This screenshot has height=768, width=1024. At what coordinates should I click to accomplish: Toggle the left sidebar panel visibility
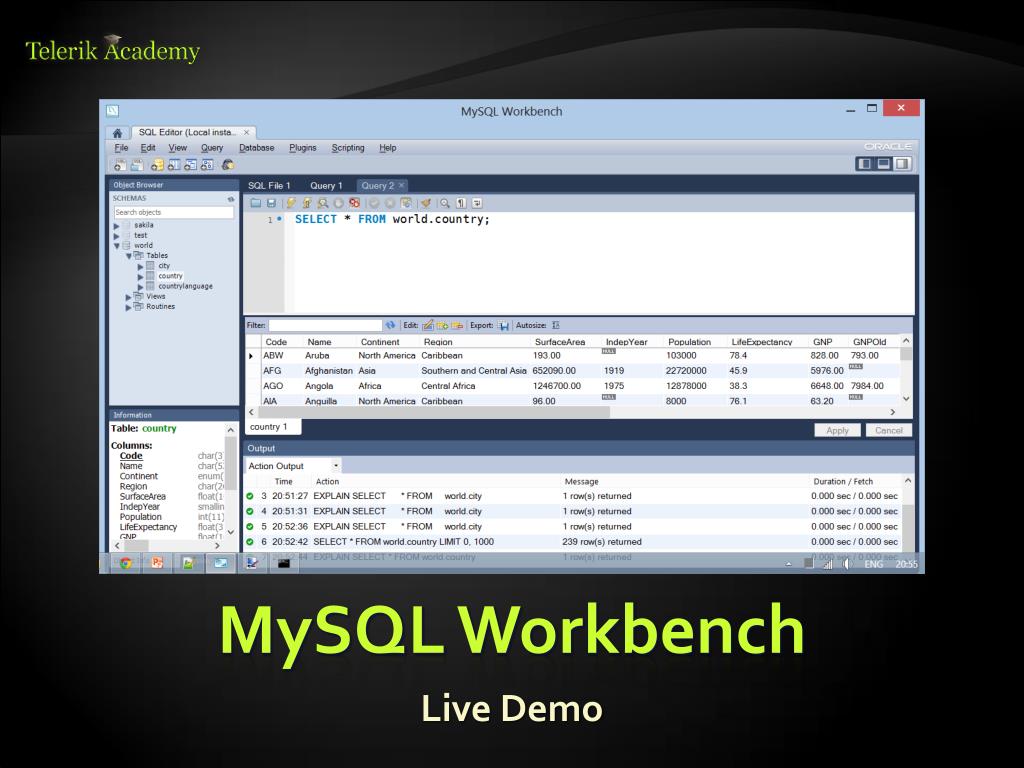click(x=865, y=164)
